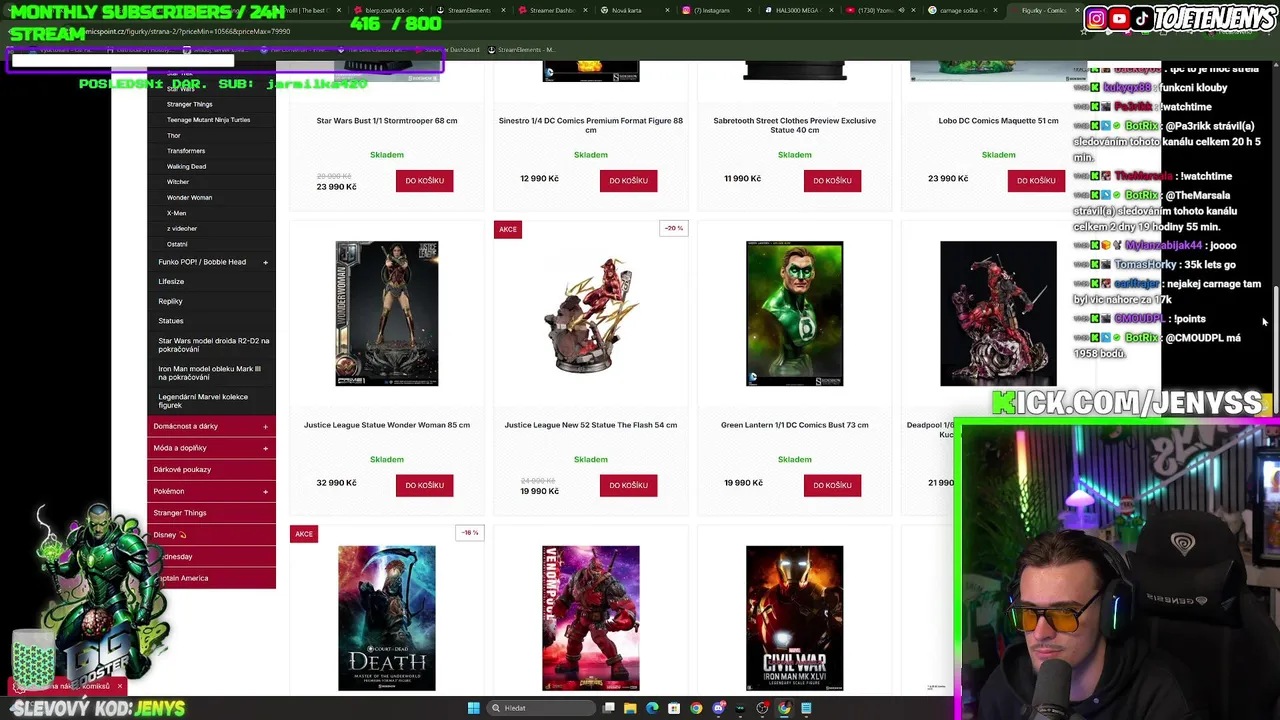Open the Deadpool statue product image
Image resolution: width=1280 pixels, height=720 pixels.
tap(998, 313)
